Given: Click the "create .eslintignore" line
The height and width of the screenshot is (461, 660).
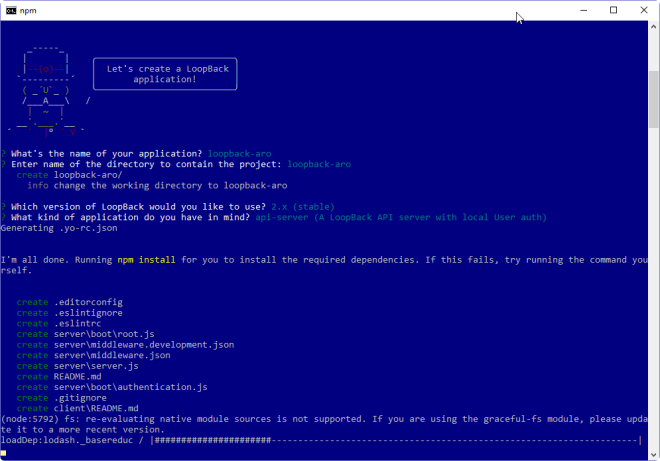Looking at the screenshot, I should [70, 313].
